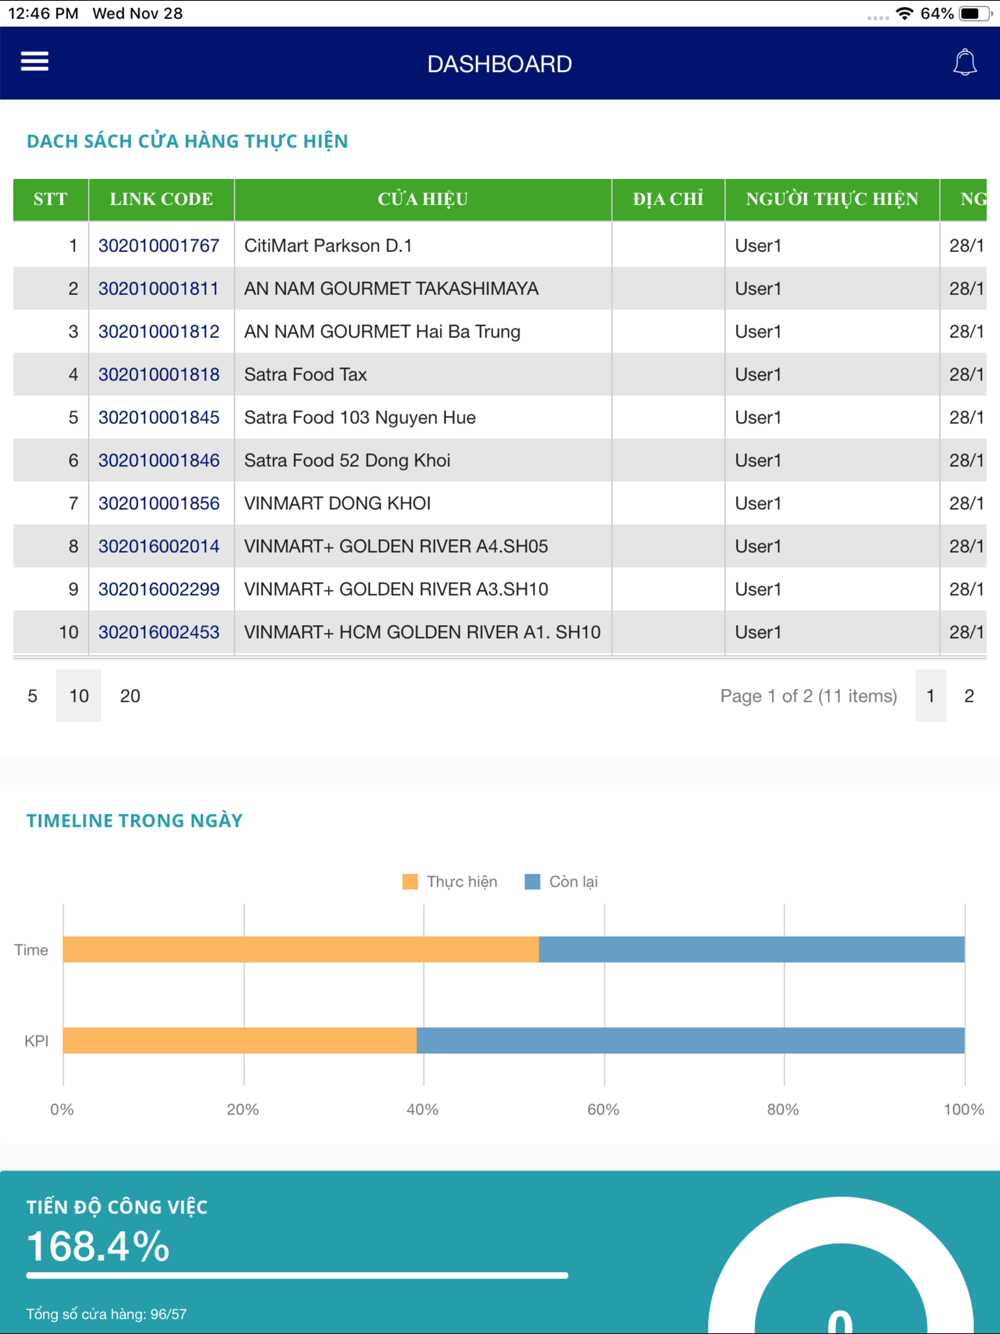1000x1334 pixels.
Task: Go to table page 1
Action: 931,696
